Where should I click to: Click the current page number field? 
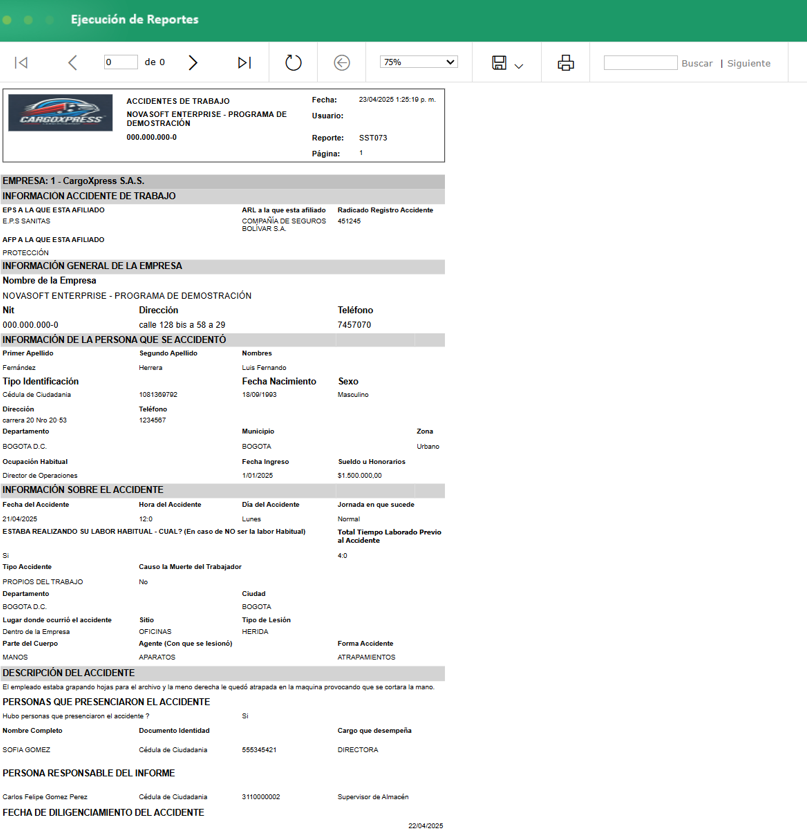pyautogui.click(x=121, y=62)
